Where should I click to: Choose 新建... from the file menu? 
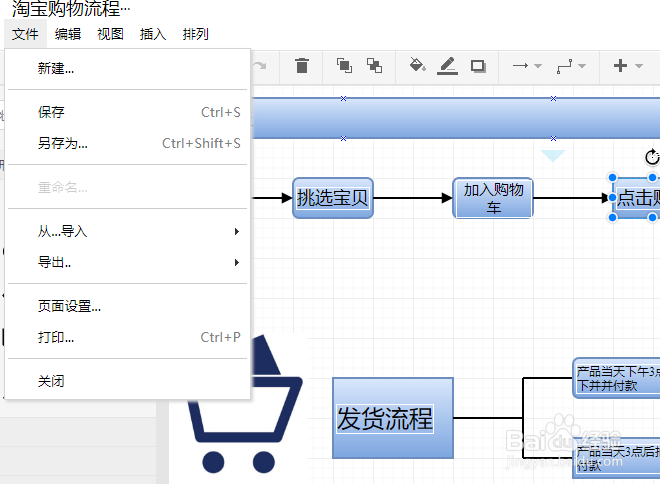pyautogui.click(x=128, y=68)
